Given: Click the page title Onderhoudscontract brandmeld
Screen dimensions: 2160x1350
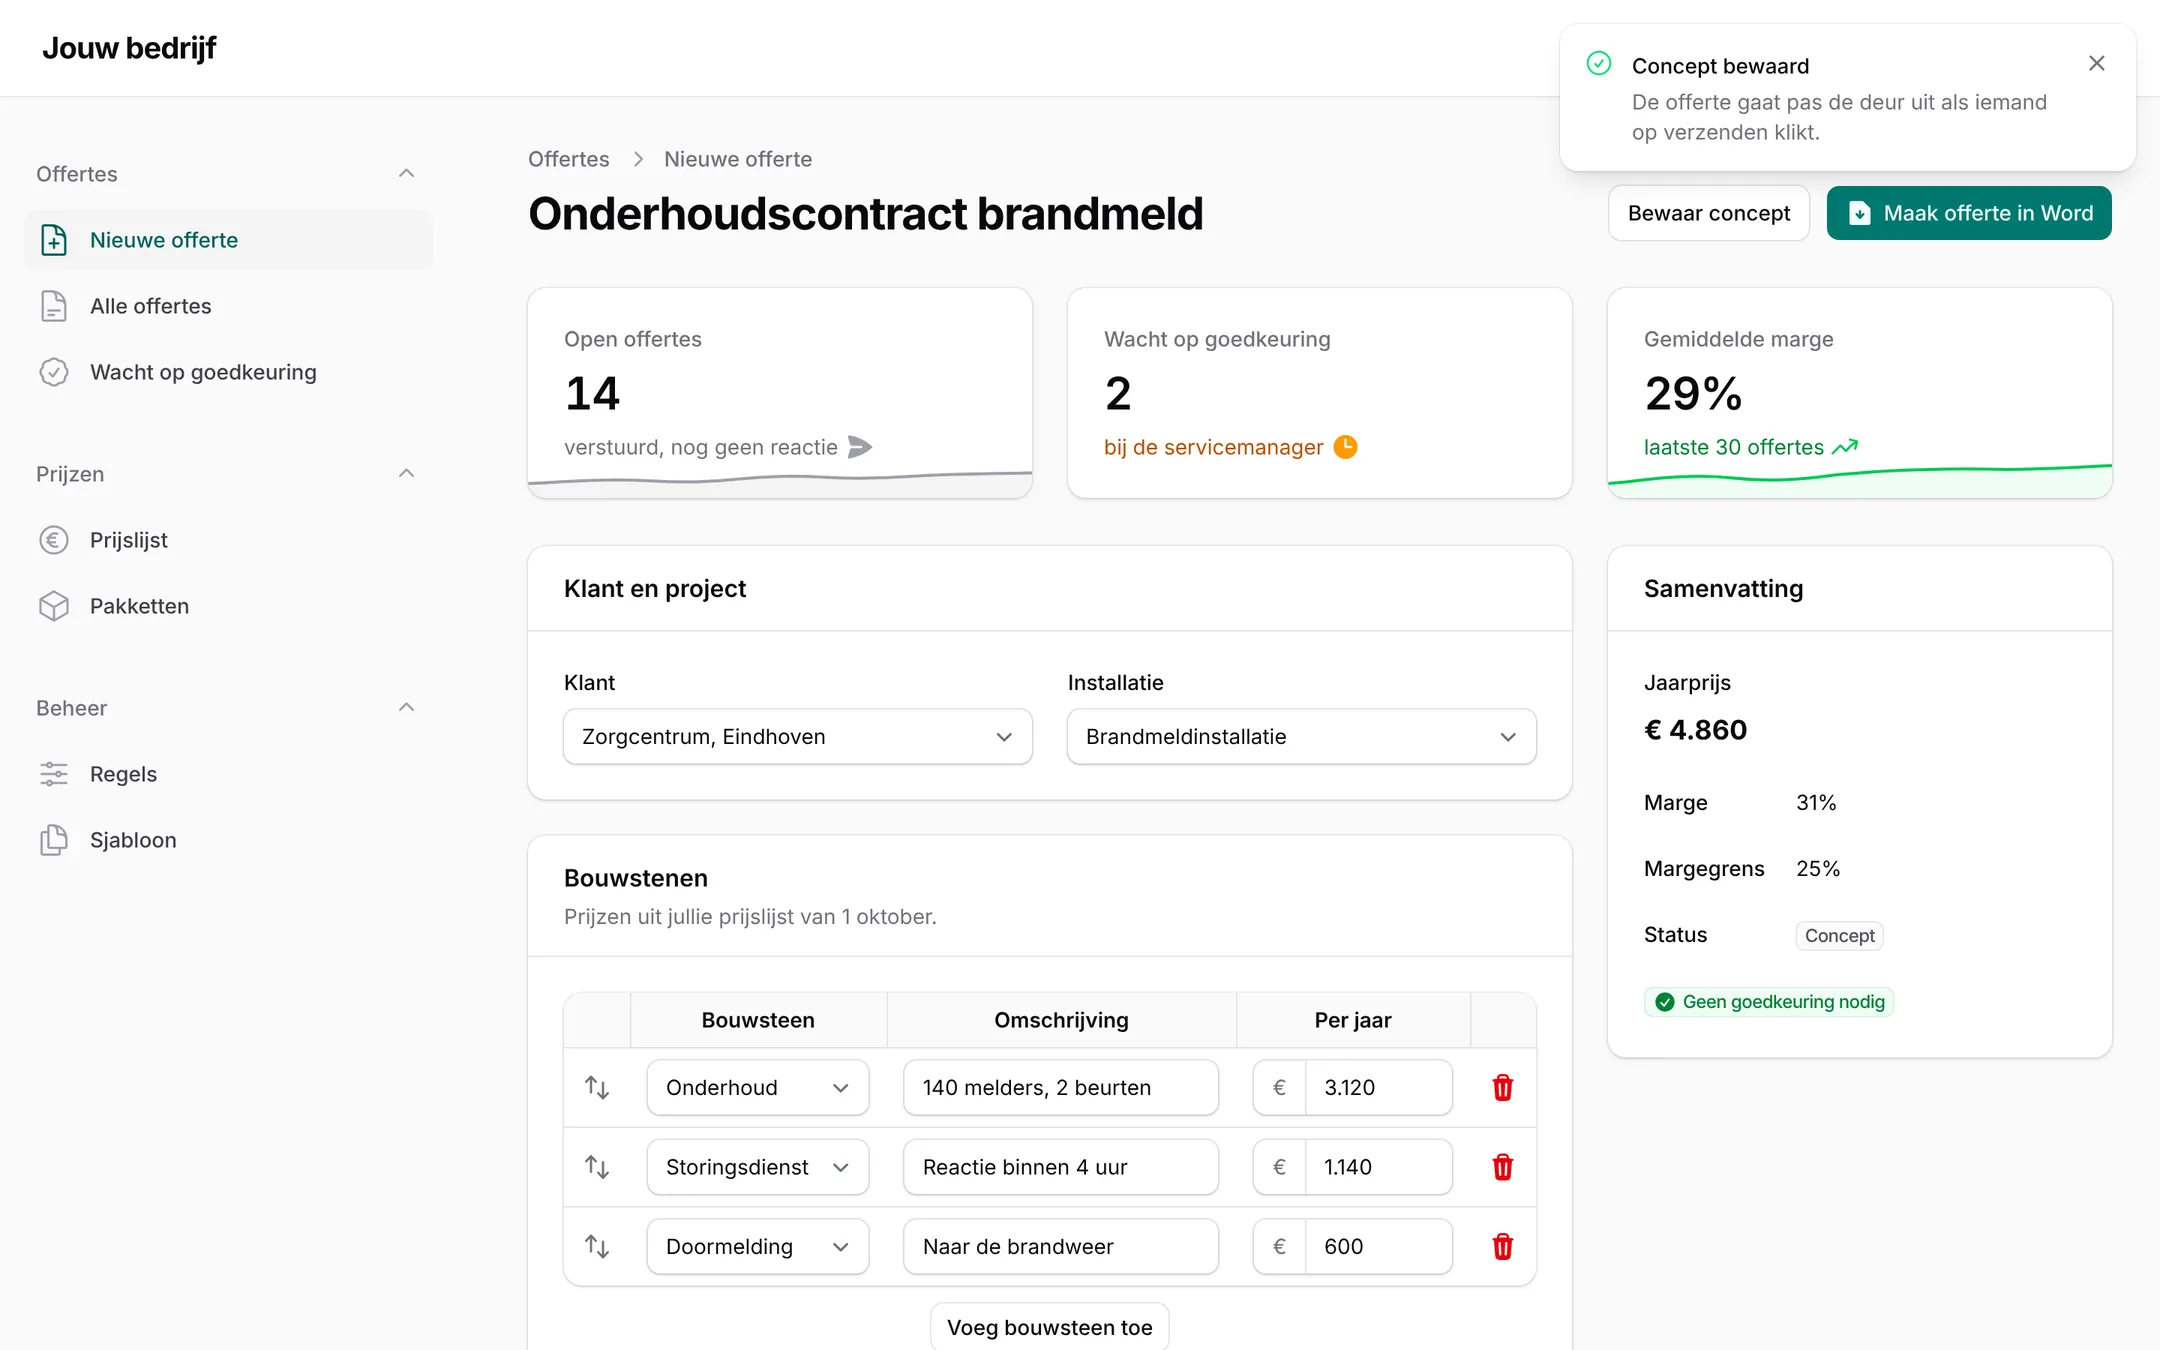Looking at the screenshot, I should tap(866, 214).
